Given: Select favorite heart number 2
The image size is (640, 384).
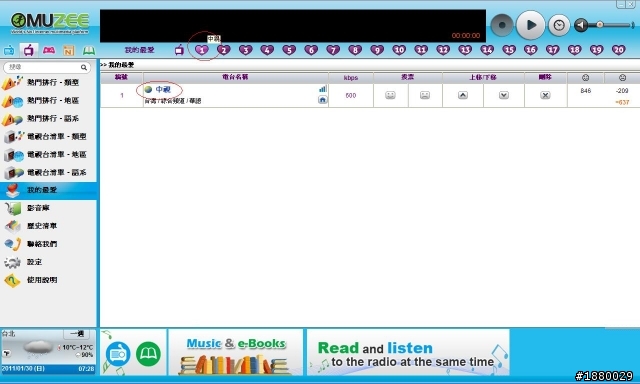Looking at the screenshot, I should 224,50.
